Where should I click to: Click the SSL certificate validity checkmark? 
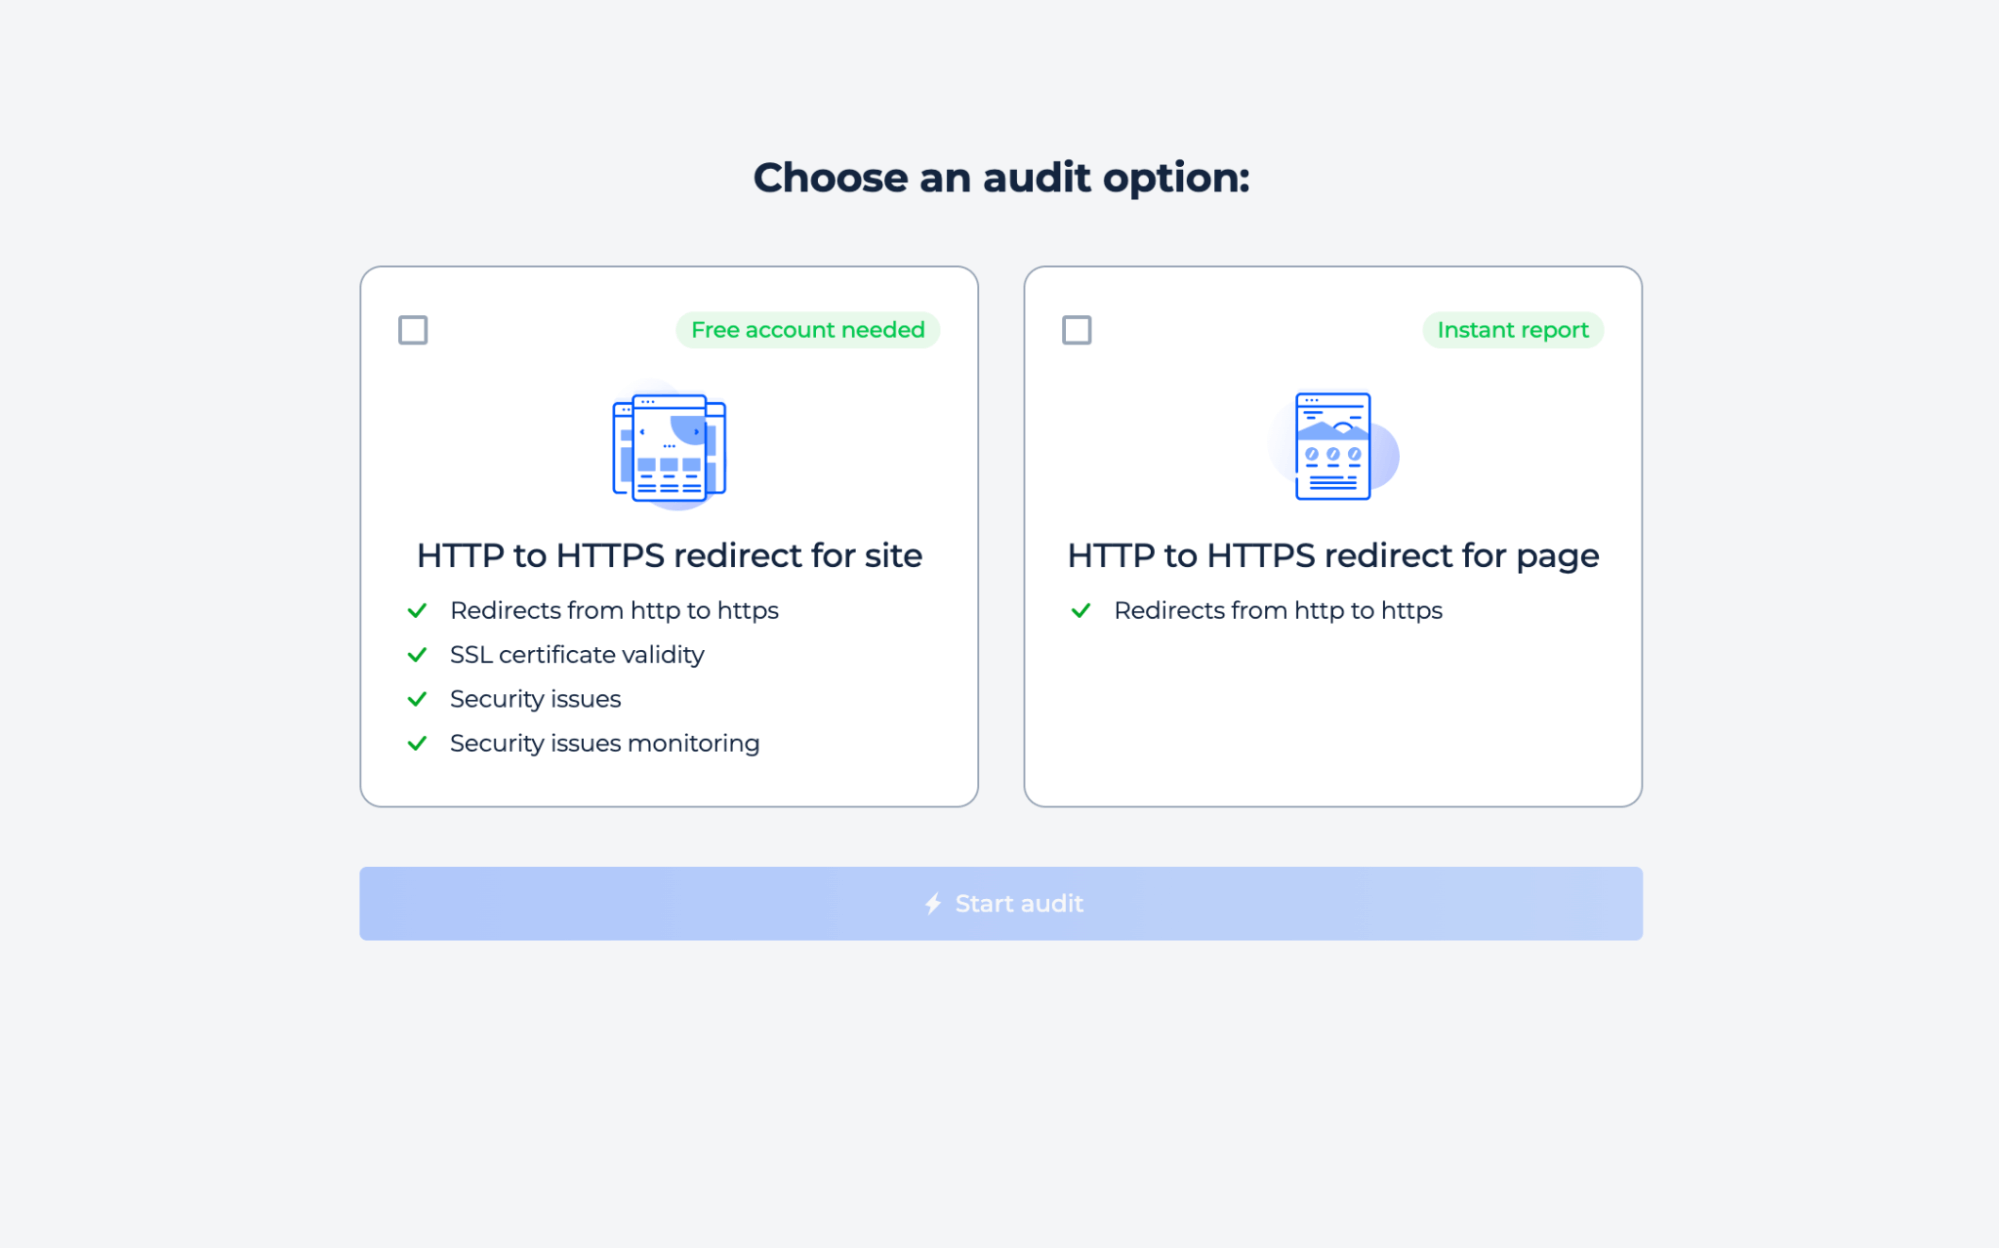(418, 655)
